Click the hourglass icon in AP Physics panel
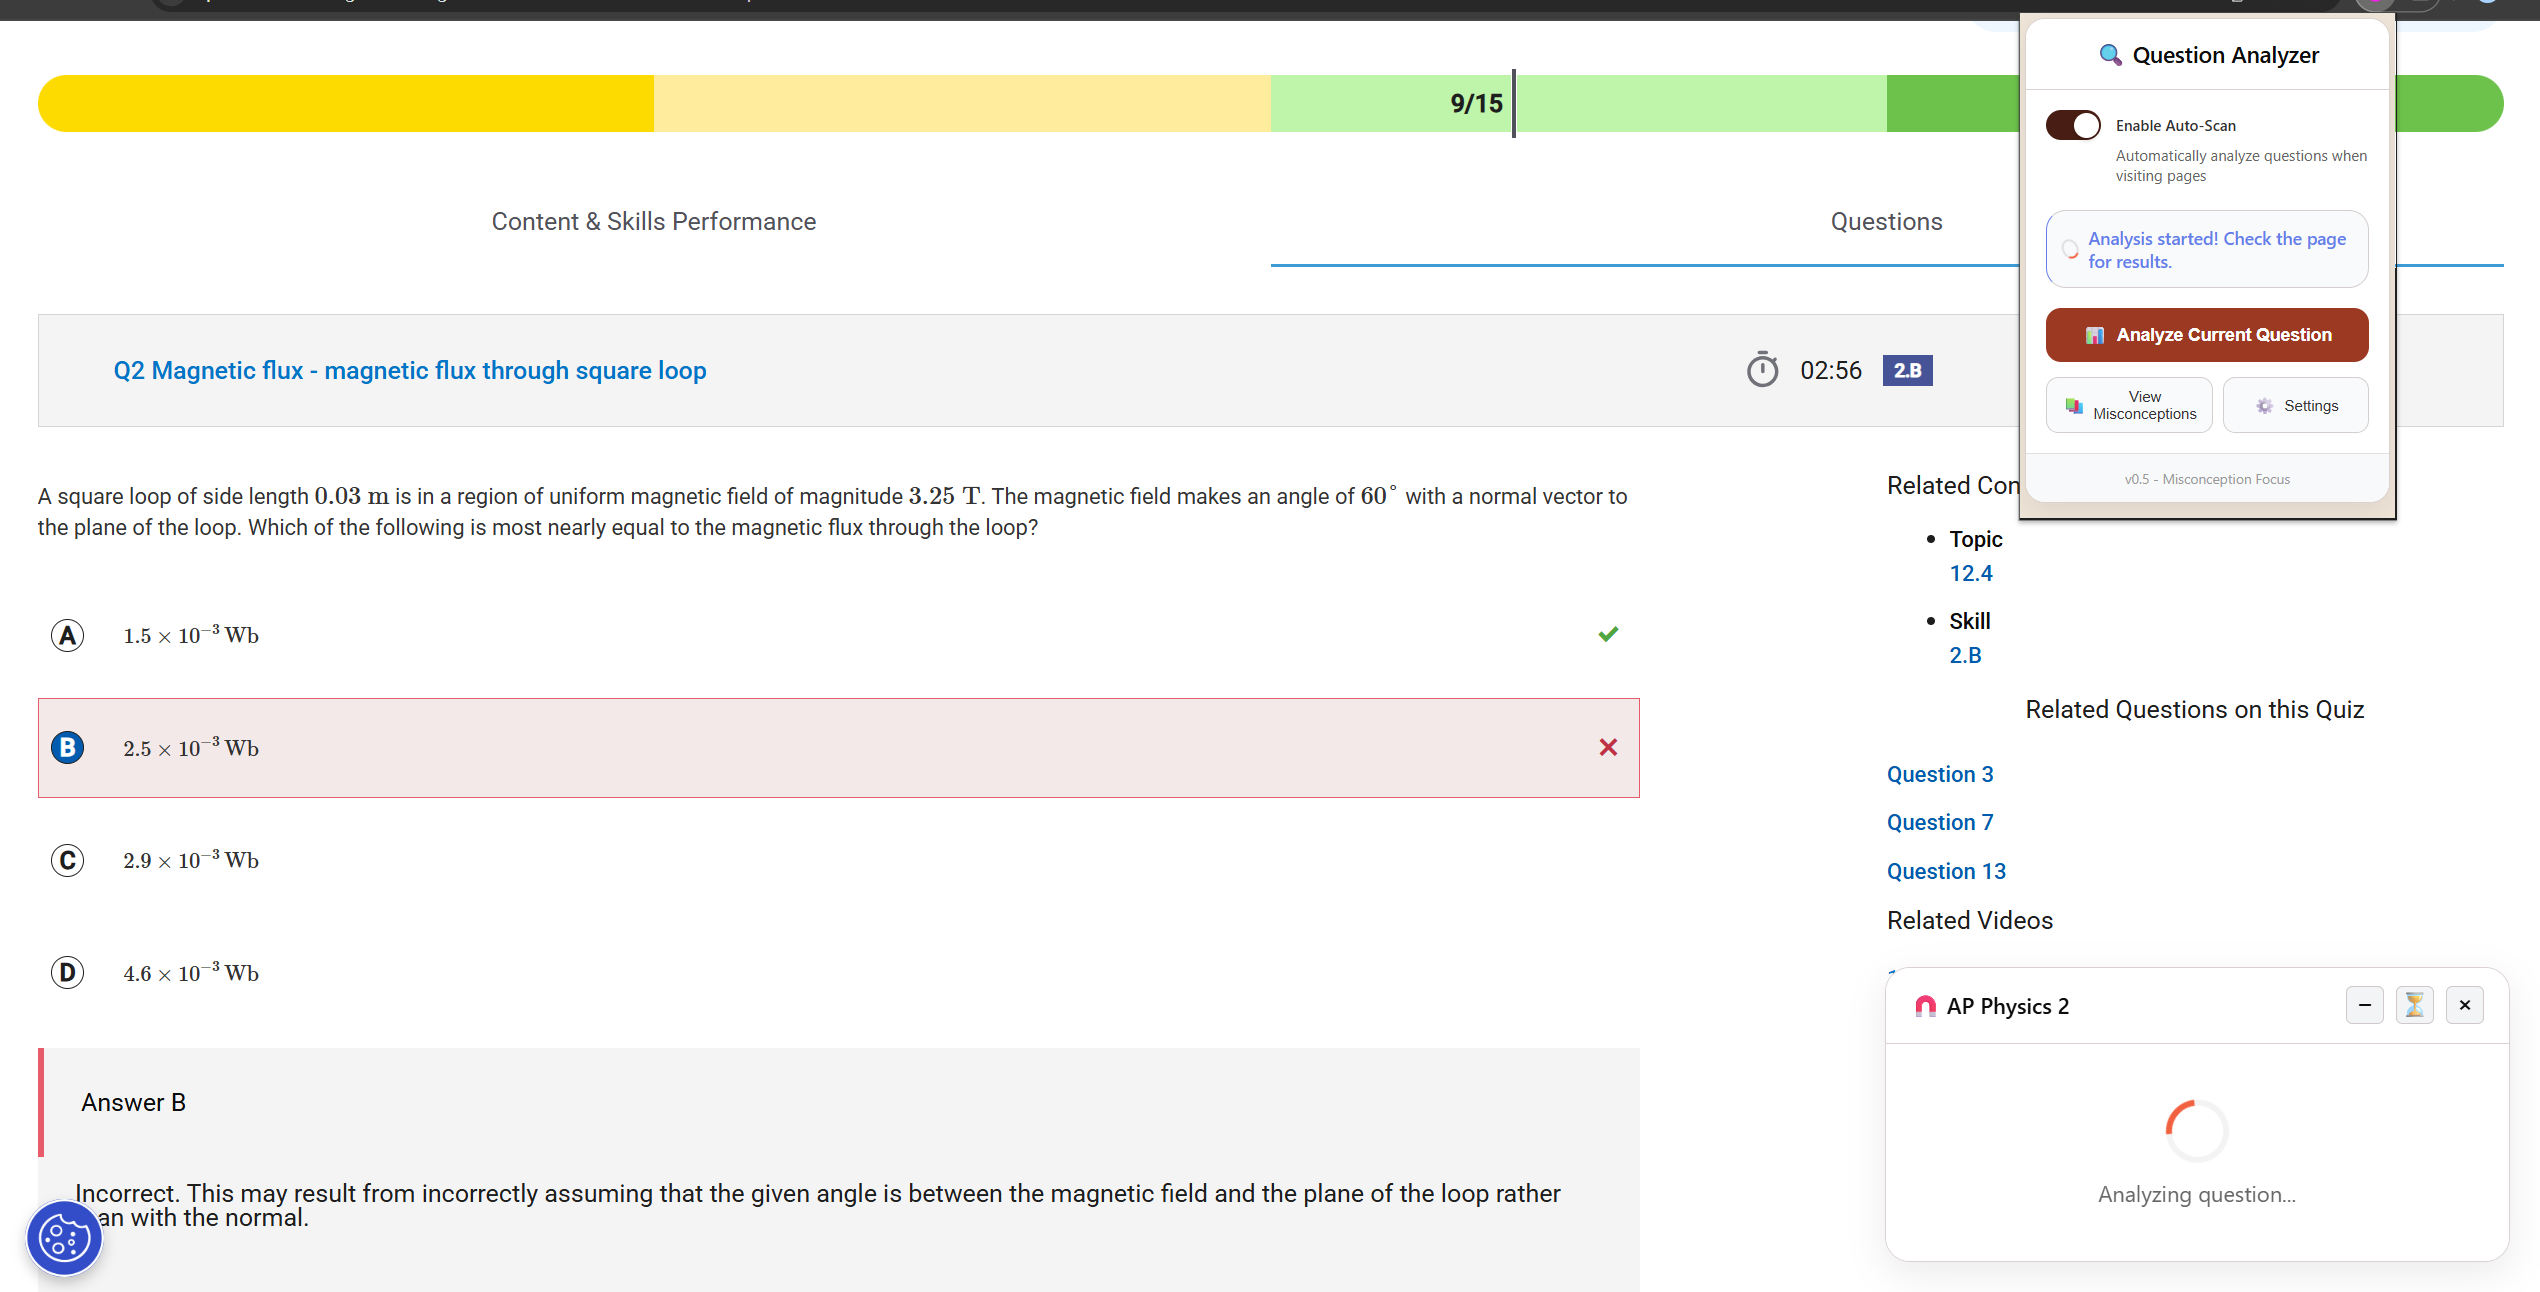The height and width of the screenshot is (1292, 2540). [2414, 1005]
